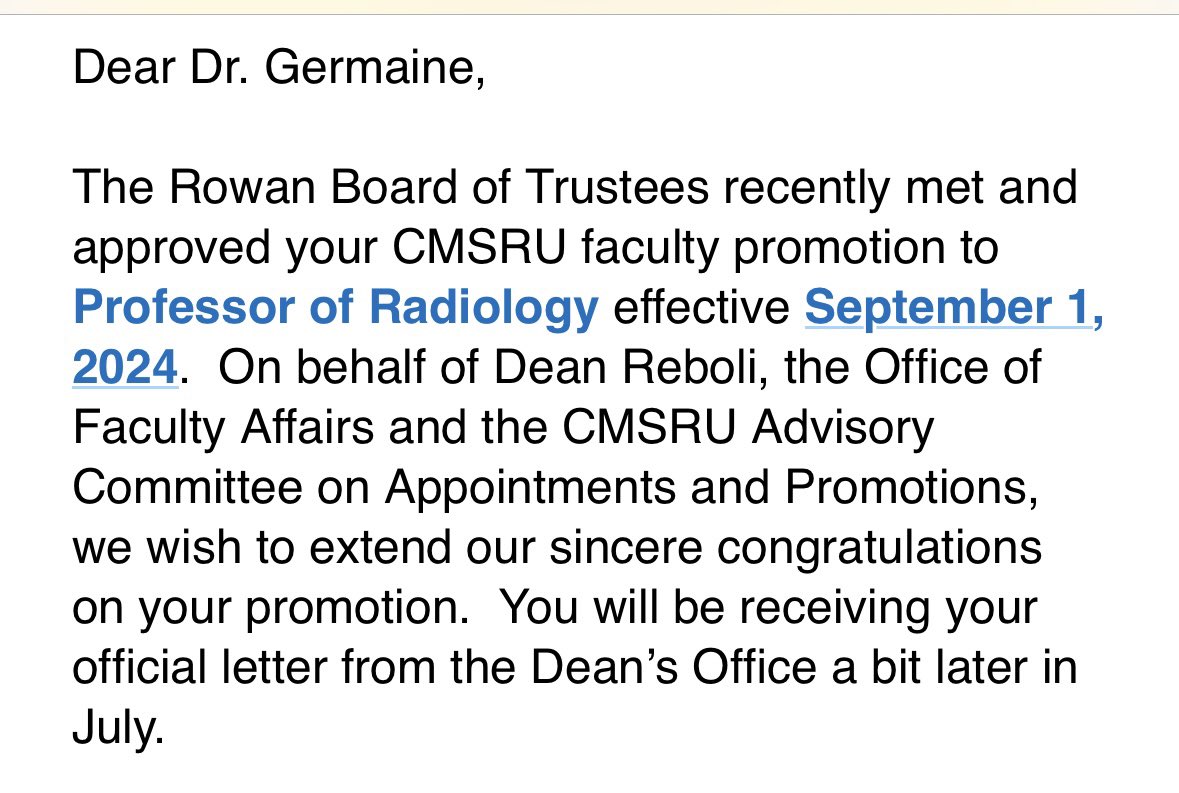Click the final word July
The height and width of the screenshot is (793, 1179).
(118, 729)
